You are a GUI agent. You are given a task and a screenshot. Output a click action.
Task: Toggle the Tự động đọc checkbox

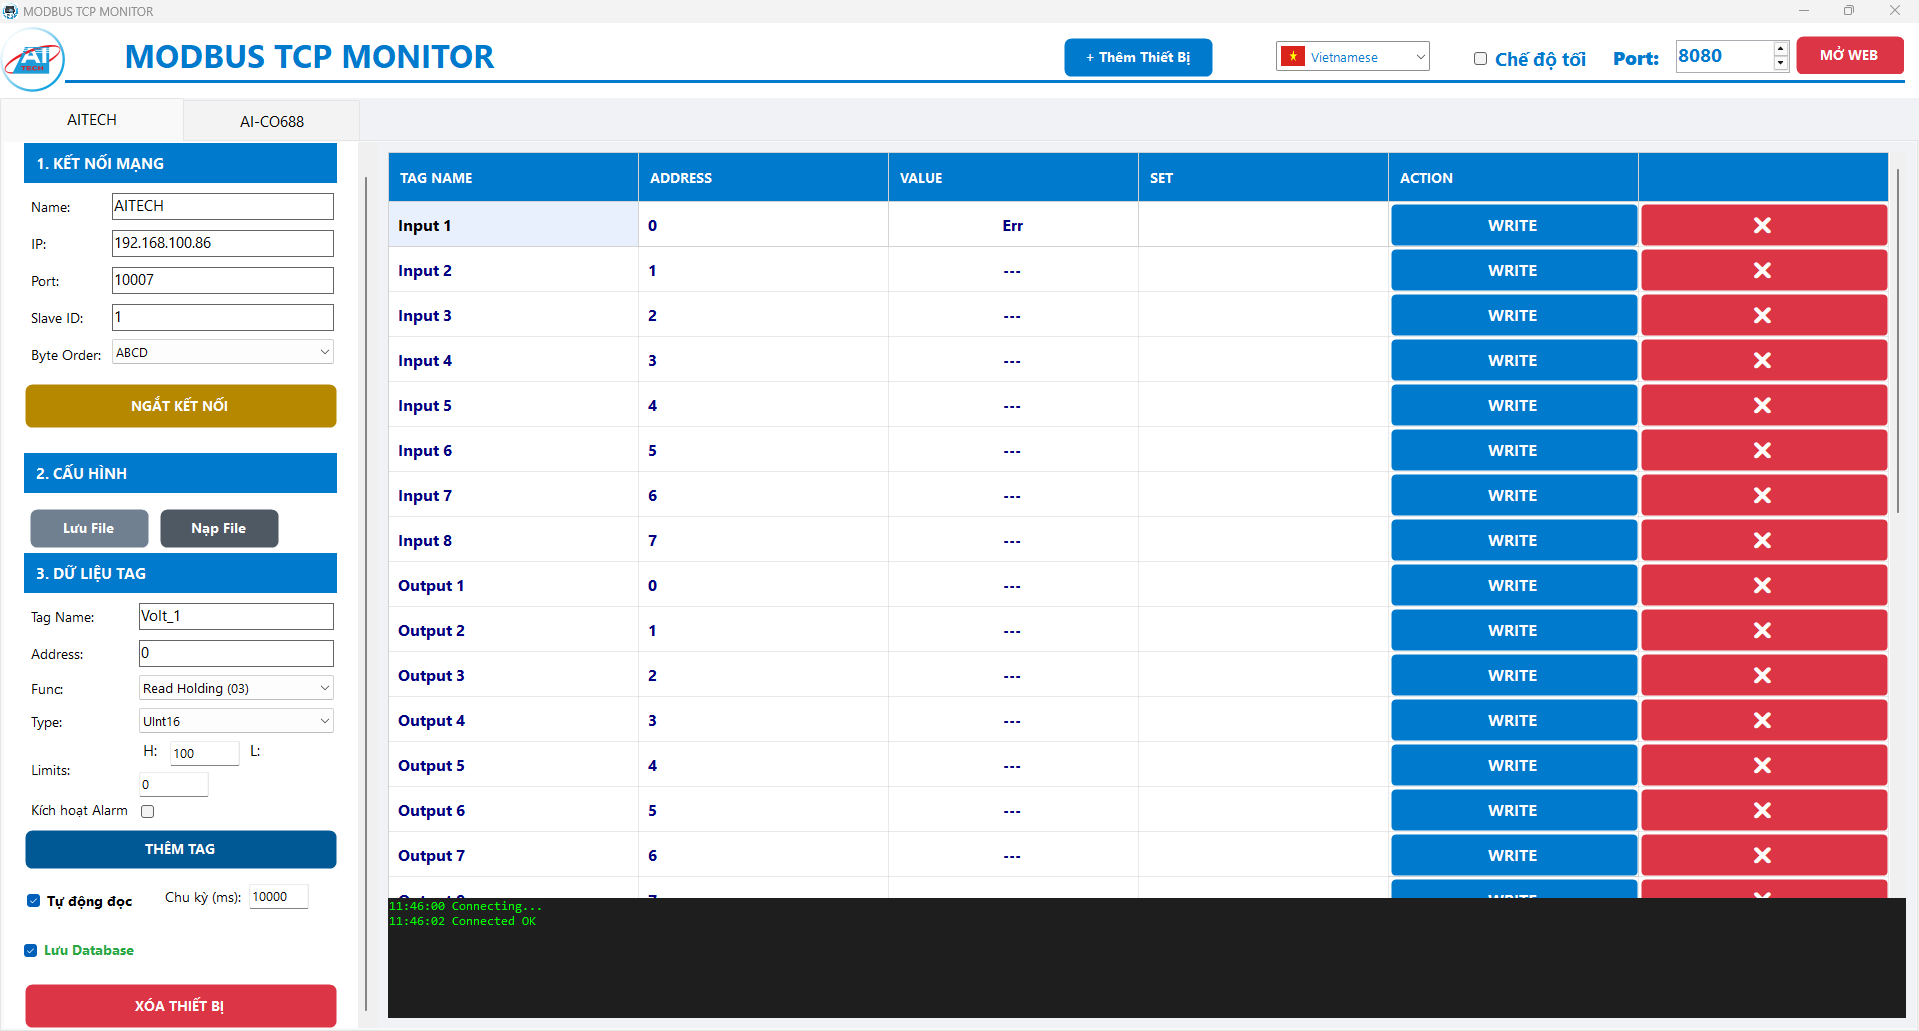point(34,901)
